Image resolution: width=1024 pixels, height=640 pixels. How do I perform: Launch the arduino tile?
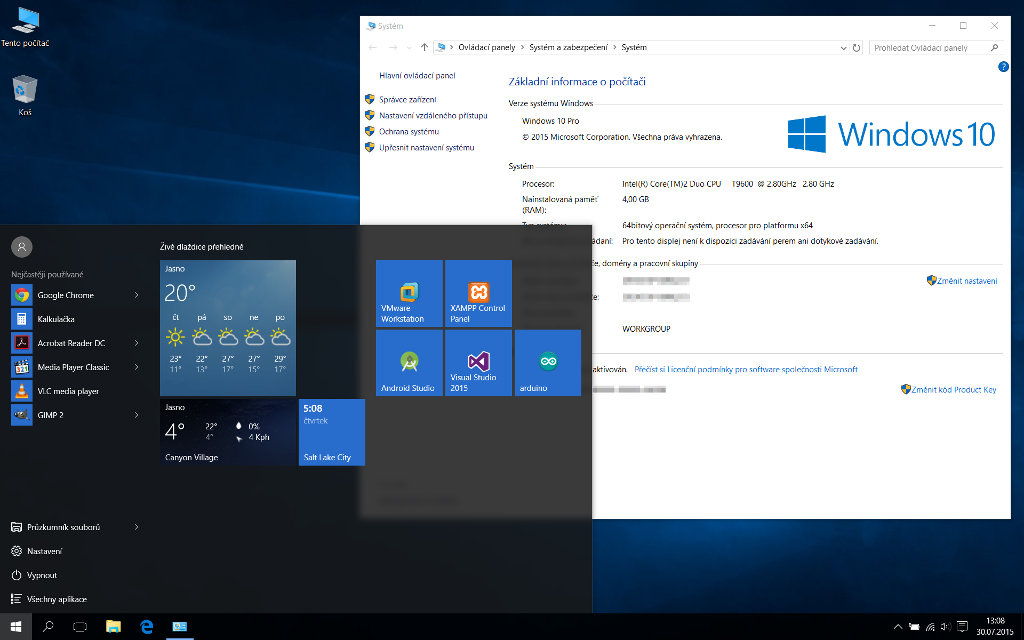point(548,362)
